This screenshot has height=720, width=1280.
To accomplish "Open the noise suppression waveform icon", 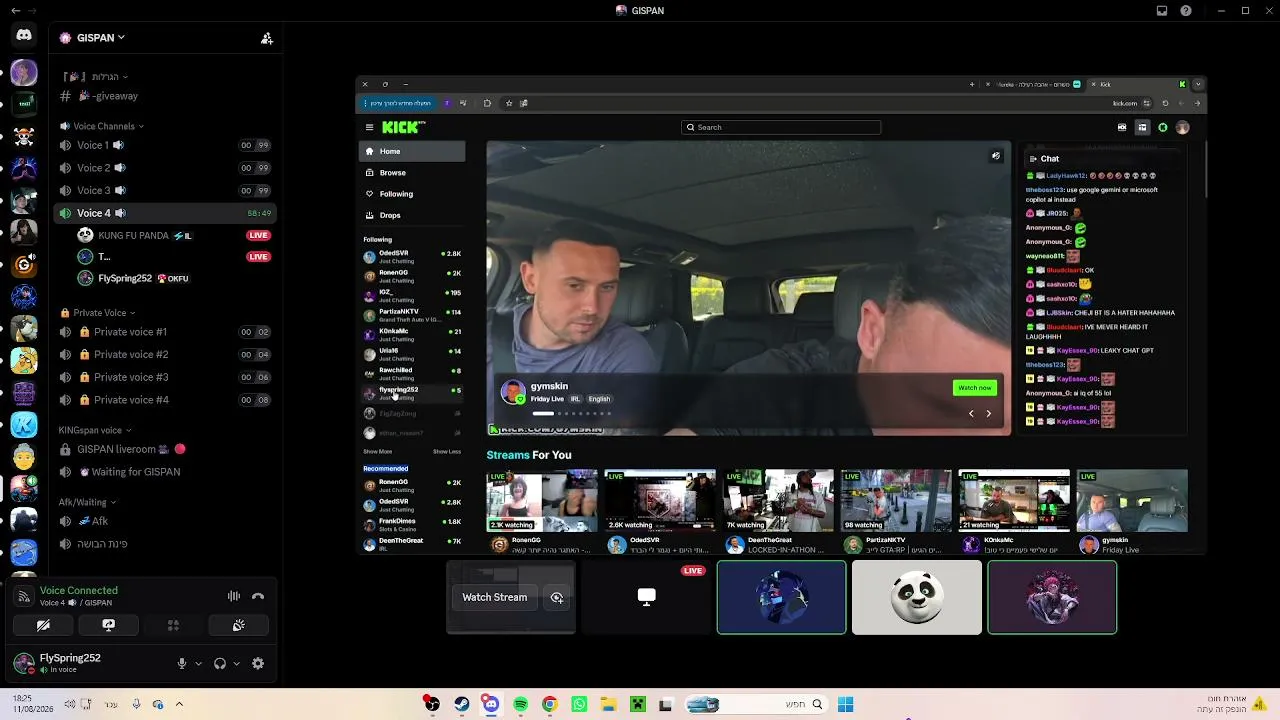I will 234,596.
